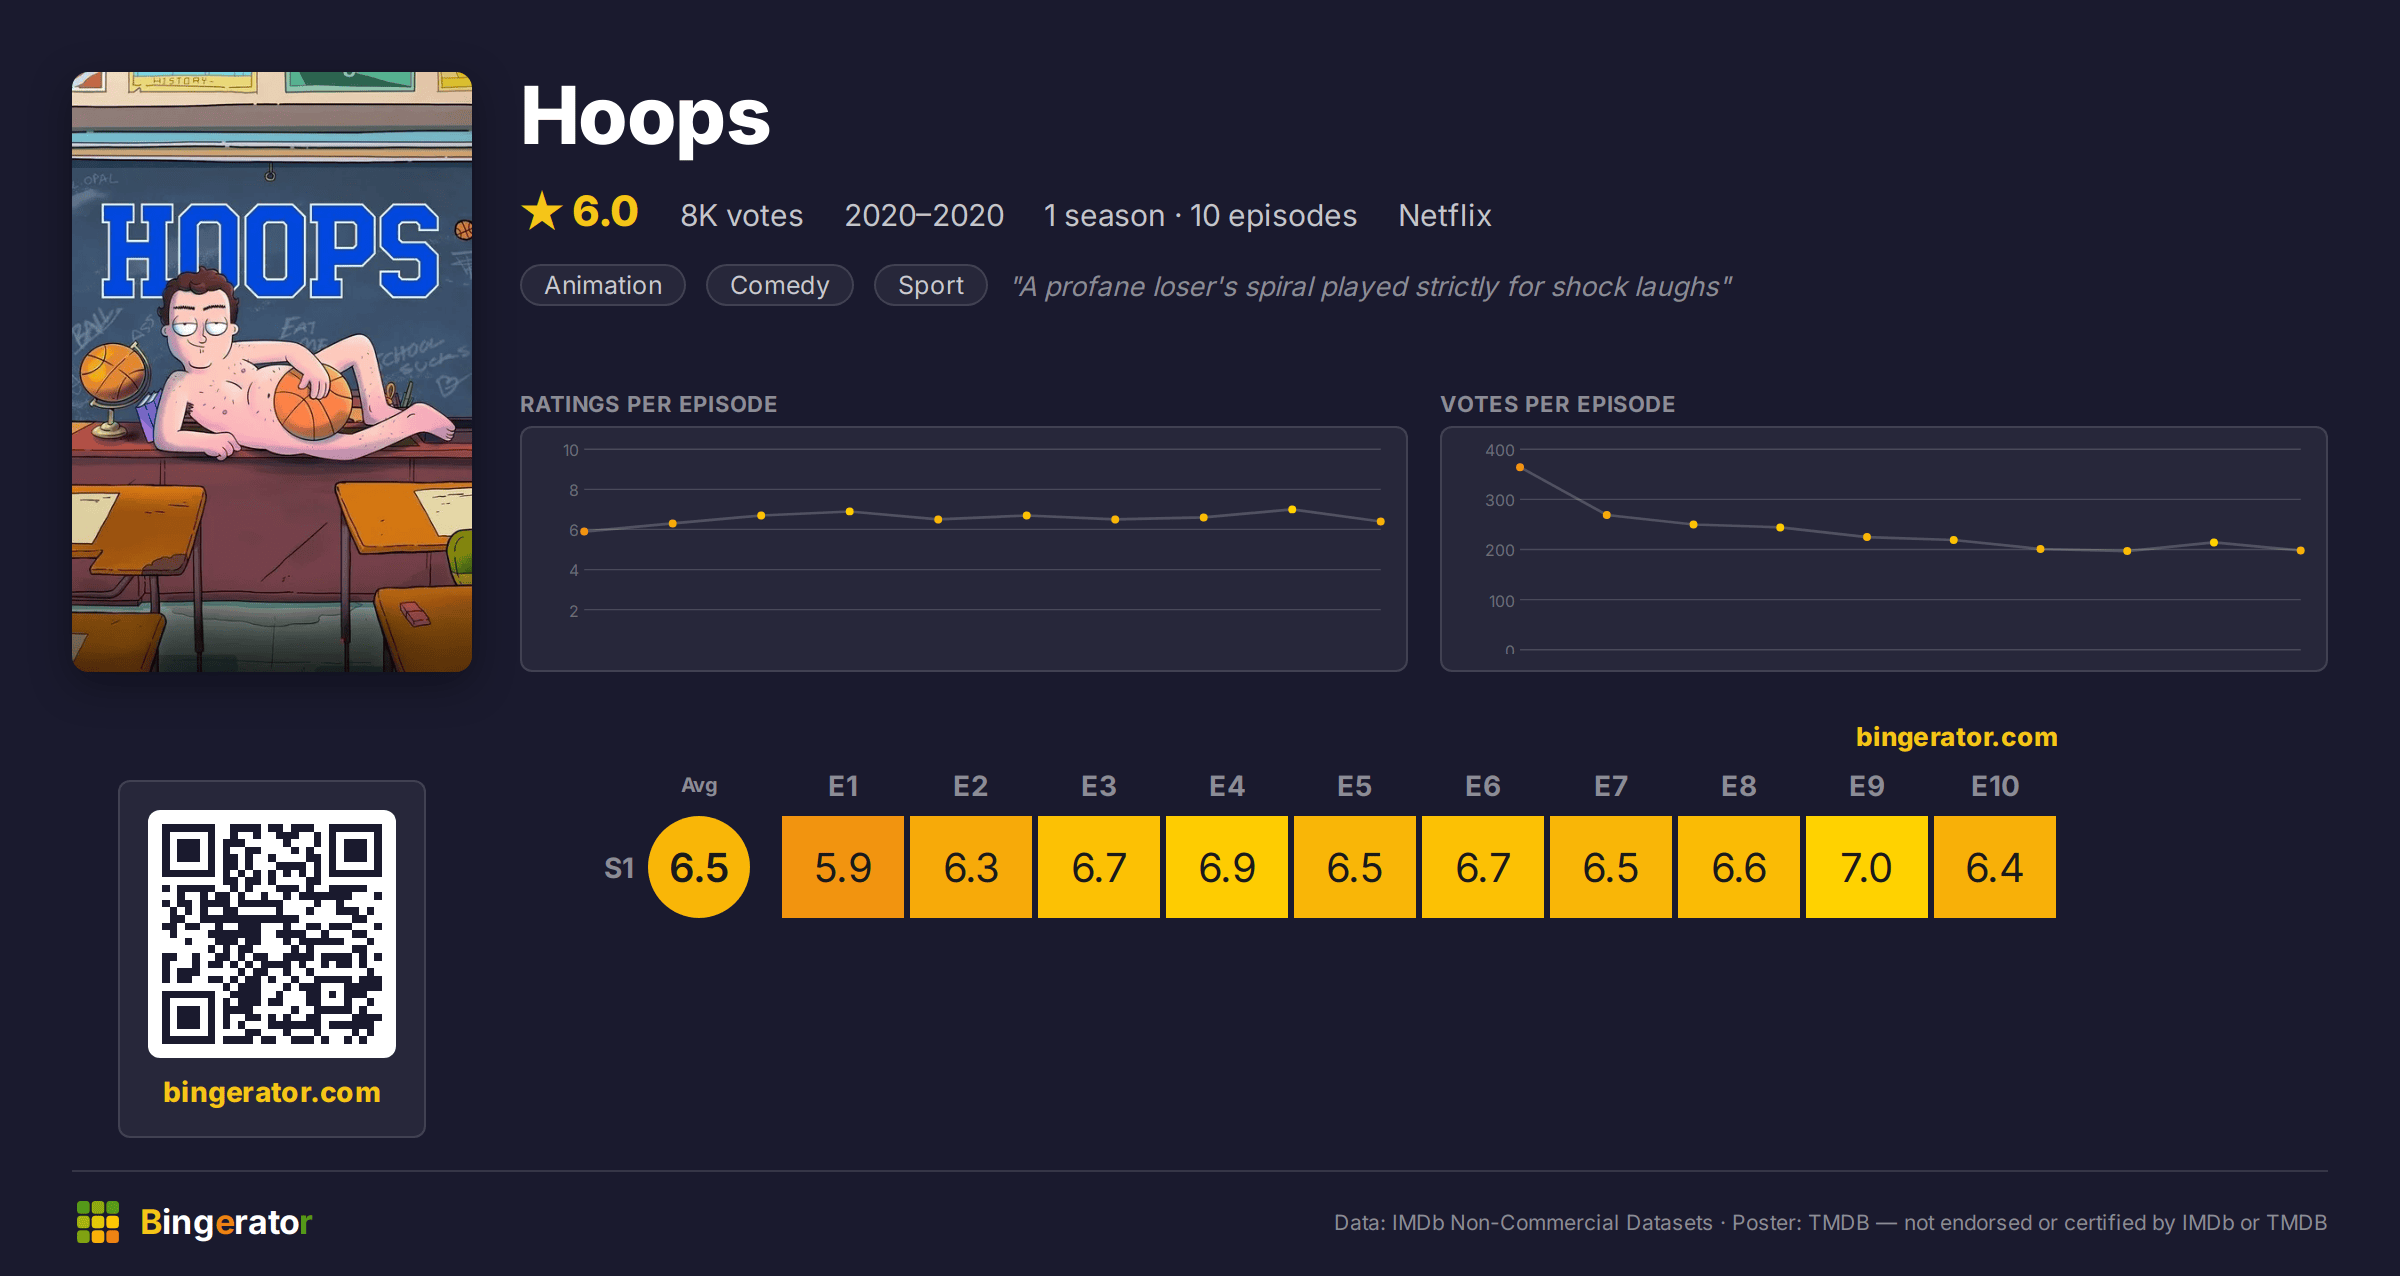Click the Bingerator brand name in footer
This screenshot has height=1276, width=2400.
226,1222
